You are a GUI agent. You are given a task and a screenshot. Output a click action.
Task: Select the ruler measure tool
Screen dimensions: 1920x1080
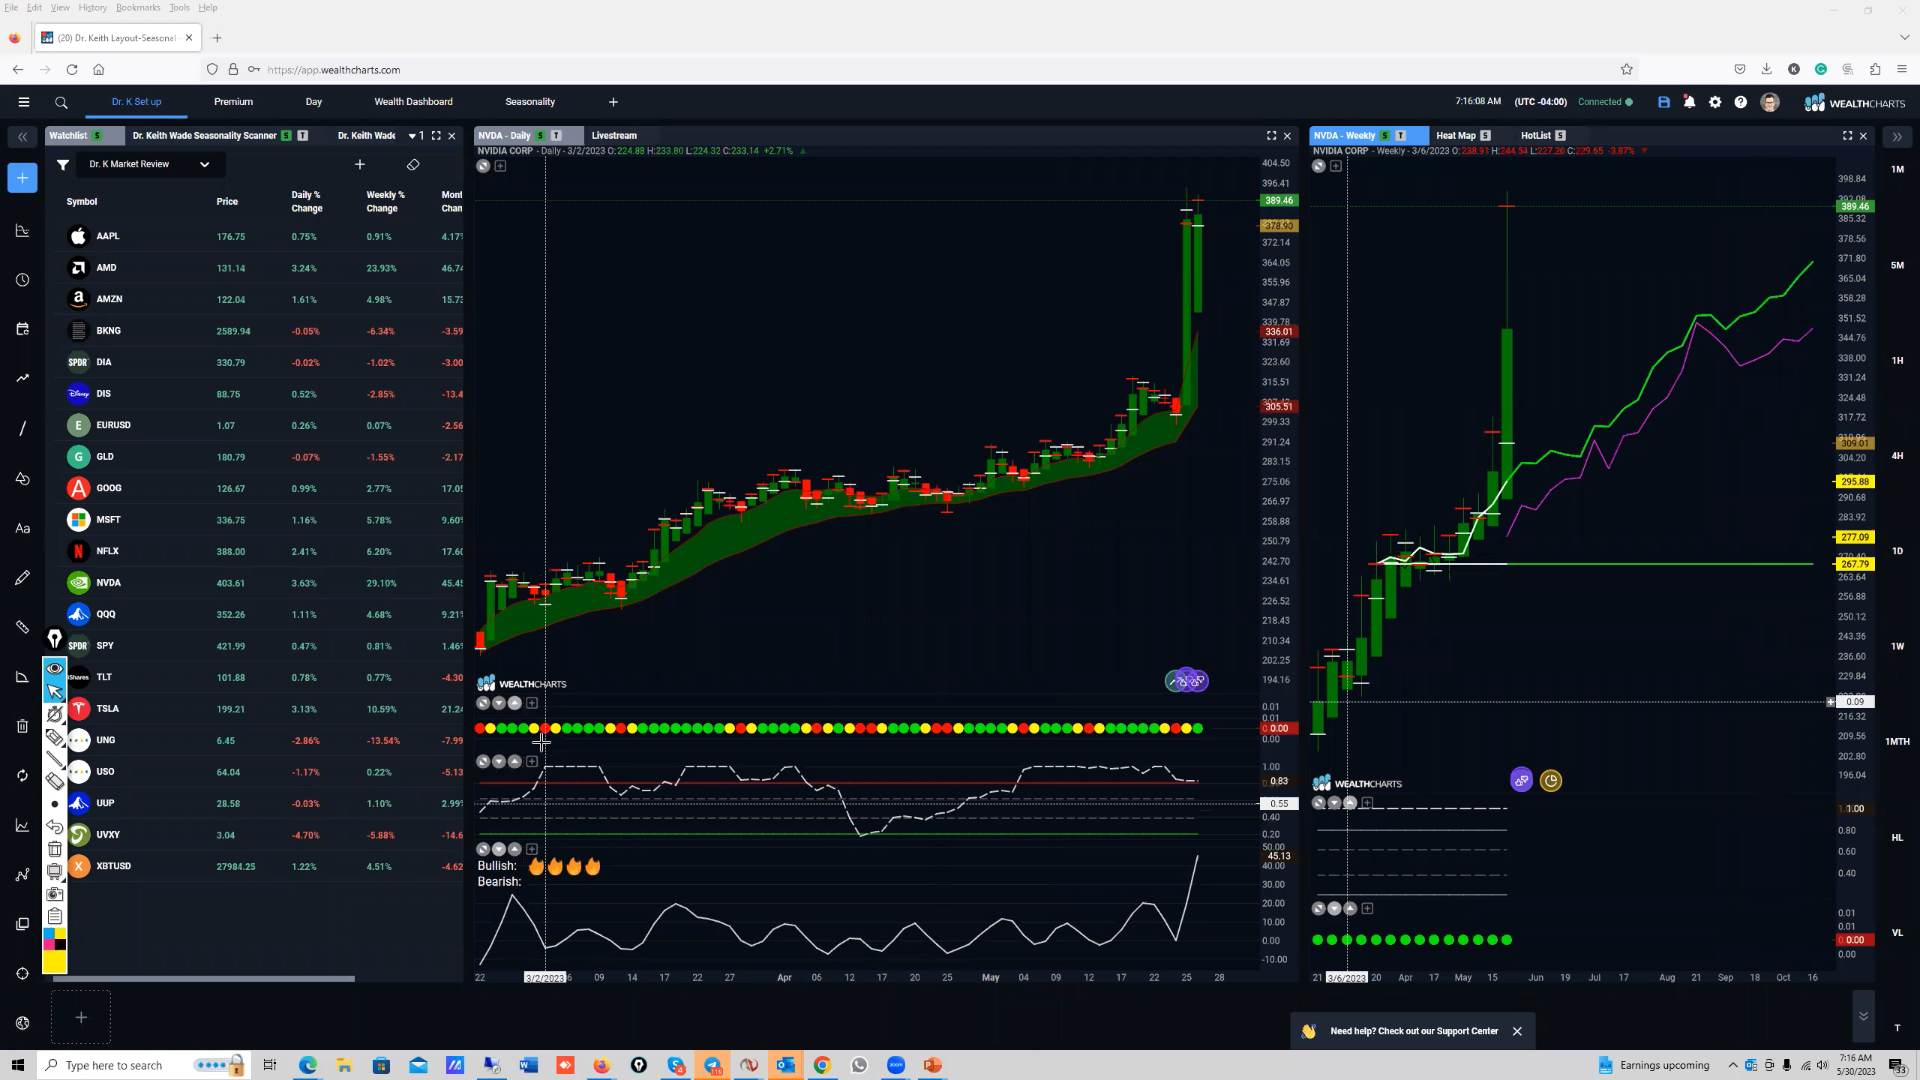pyautogui.click(x=22, y=627)
